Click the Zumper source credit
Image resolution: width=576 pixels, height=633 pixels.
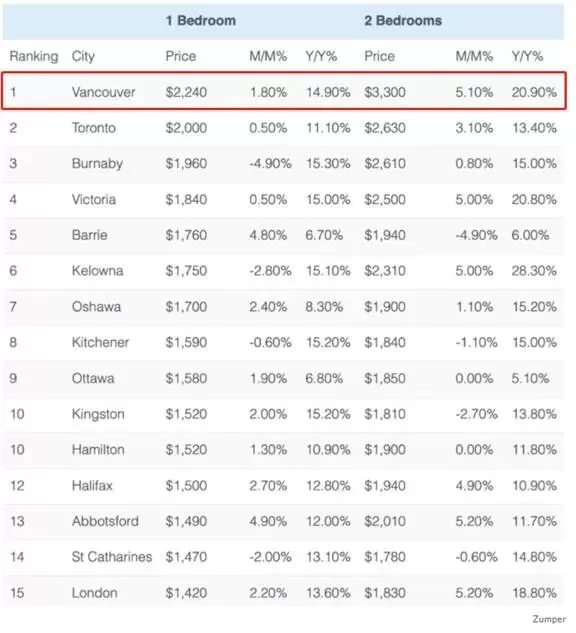pyautogui.click(x=549, y=619)
